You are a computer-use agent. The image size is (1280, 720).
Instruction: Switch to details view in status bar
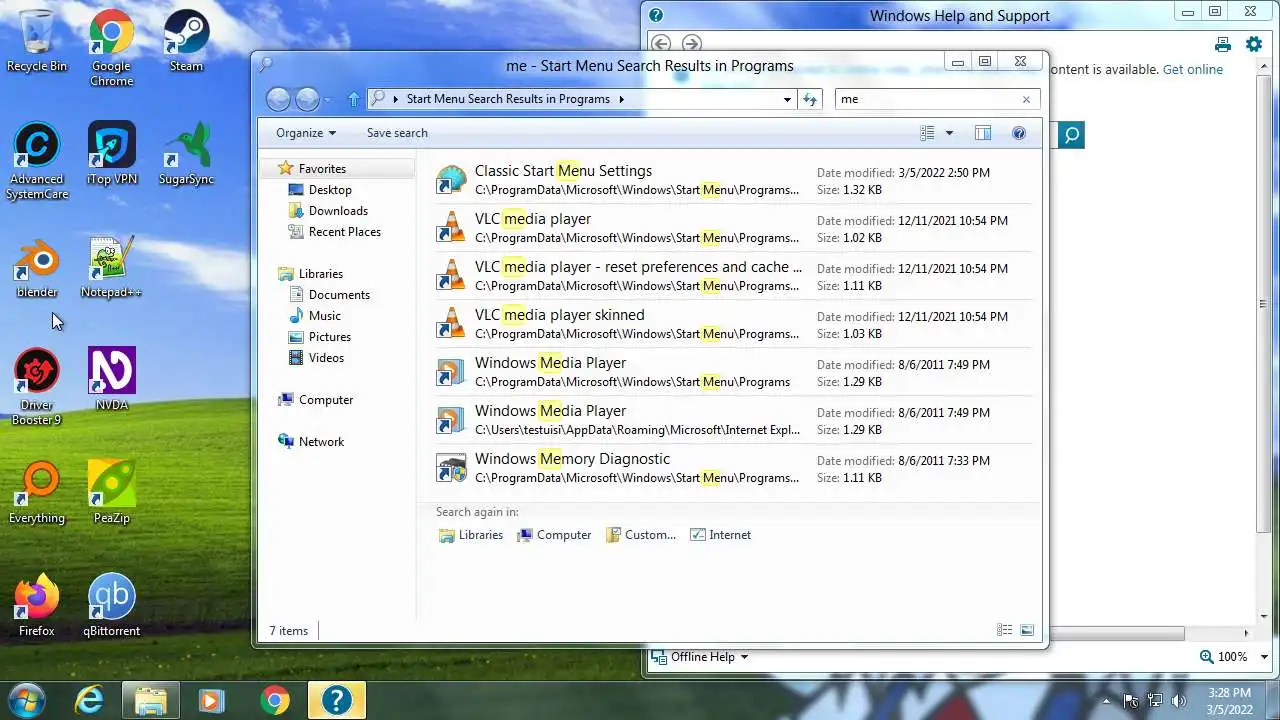[1004, 630]
